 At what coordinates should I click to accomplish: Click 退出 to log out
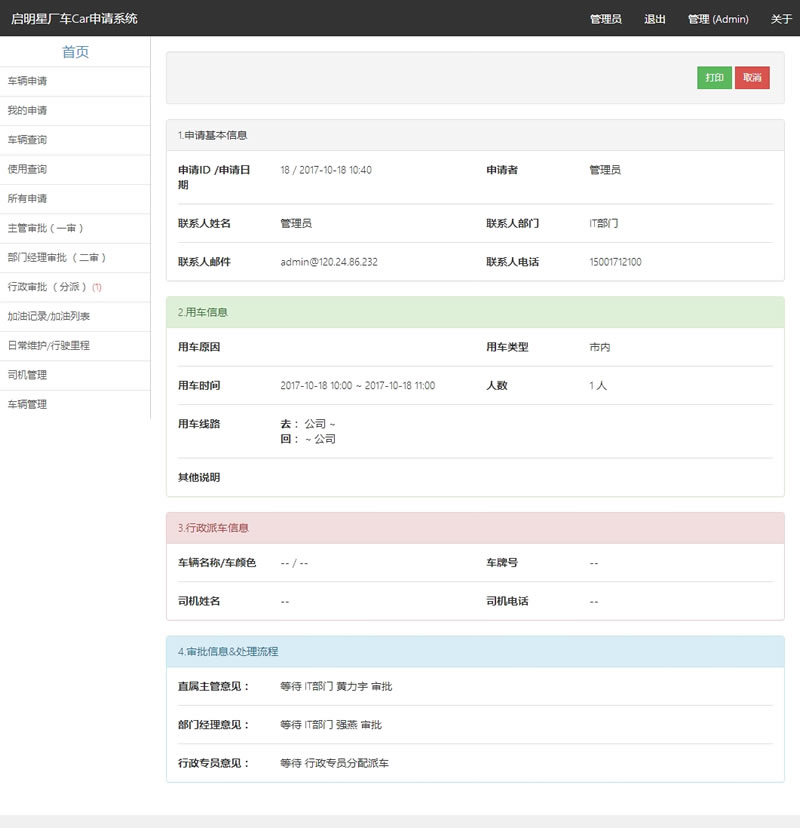pos(655,19)
